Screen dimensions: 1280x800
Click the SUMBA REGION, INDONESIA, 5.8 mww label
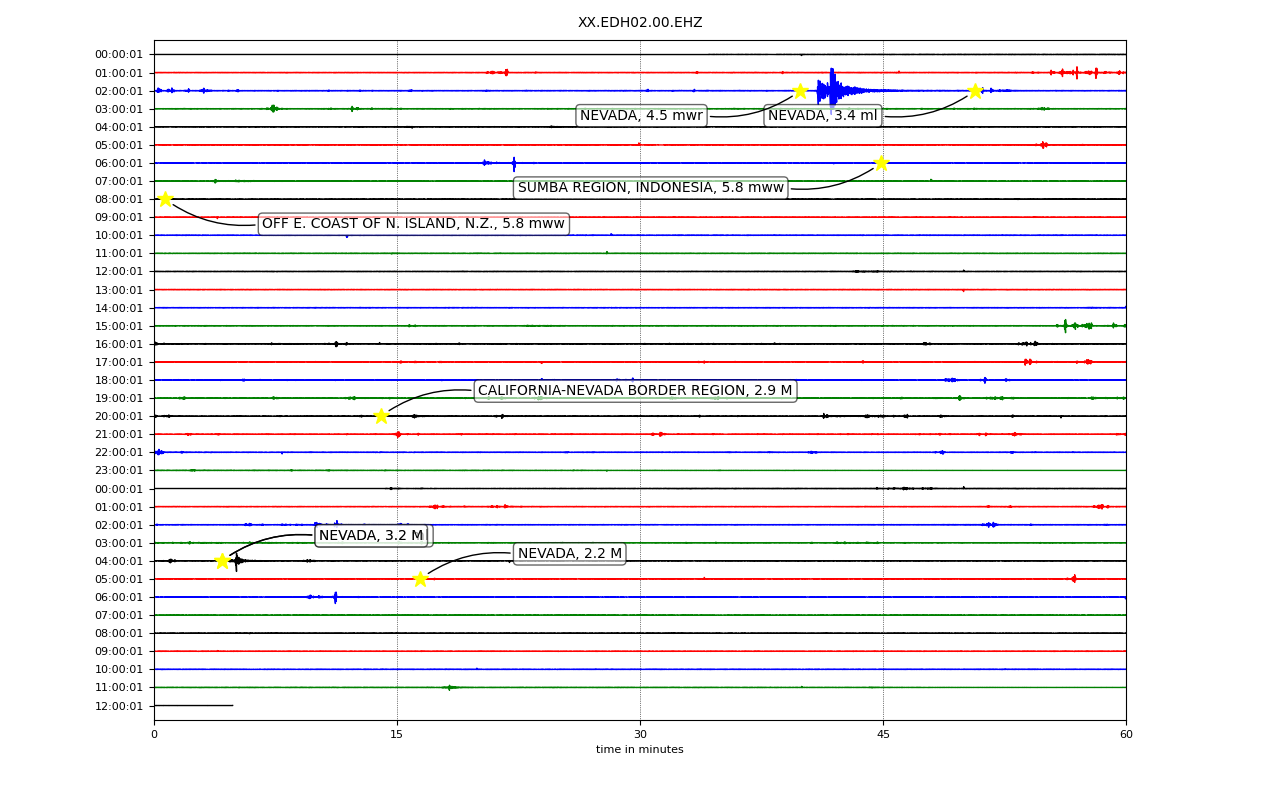pos(651,188)
